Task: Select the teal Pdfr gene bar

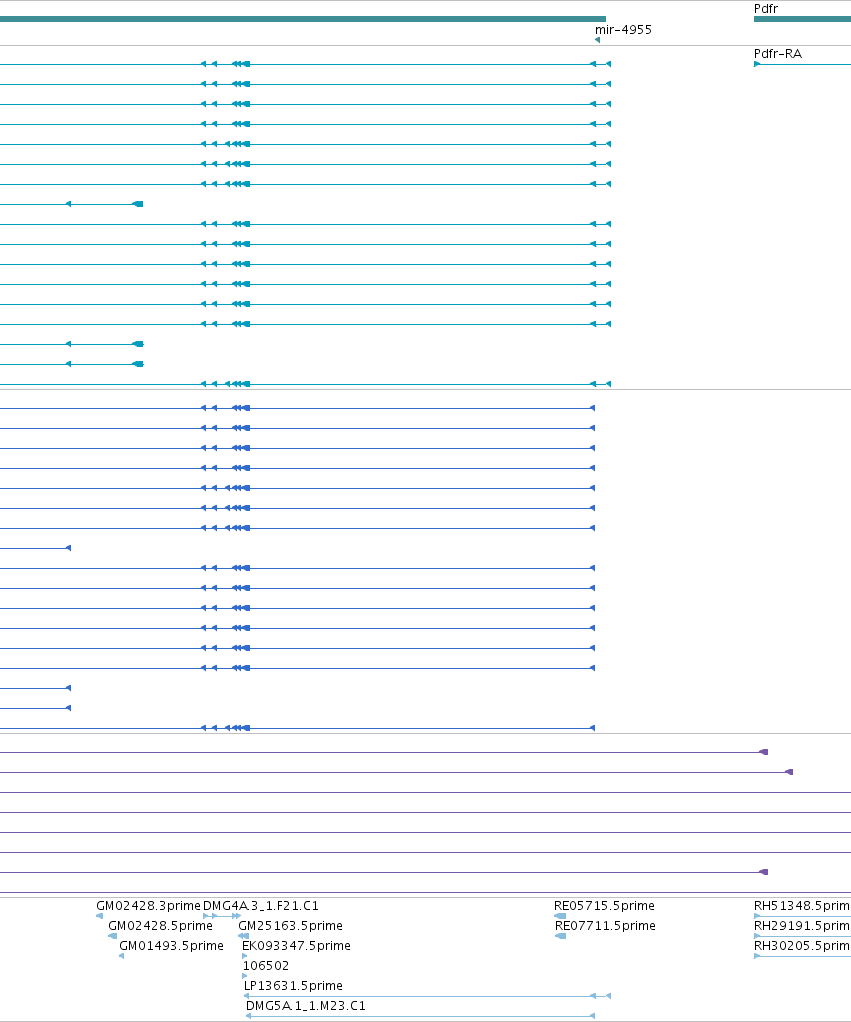Action: pyautogui.click(x=802, y=19)
